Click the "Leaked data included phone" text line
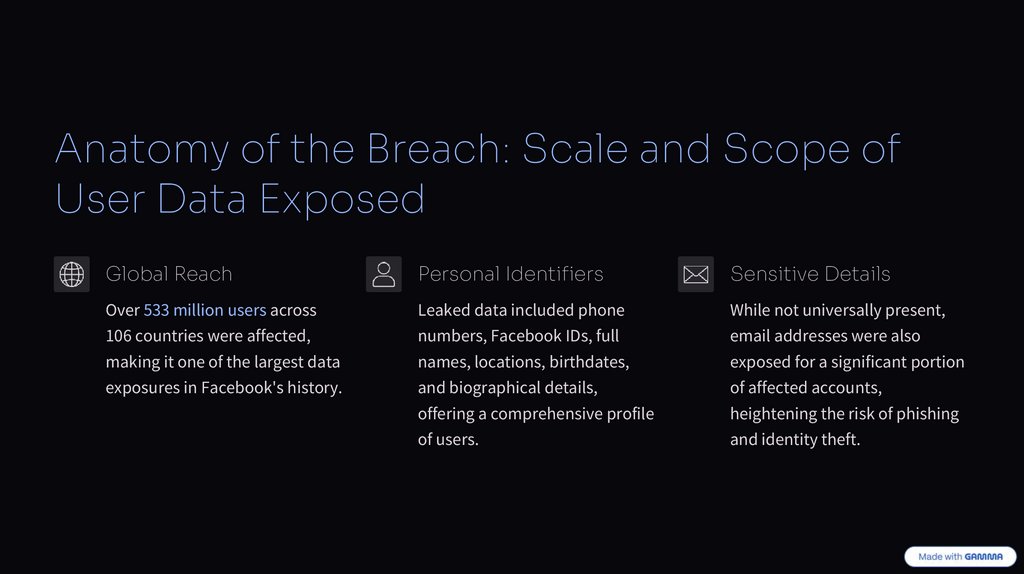The width and height of the screenshot is (1024, 574). point(521,310)
